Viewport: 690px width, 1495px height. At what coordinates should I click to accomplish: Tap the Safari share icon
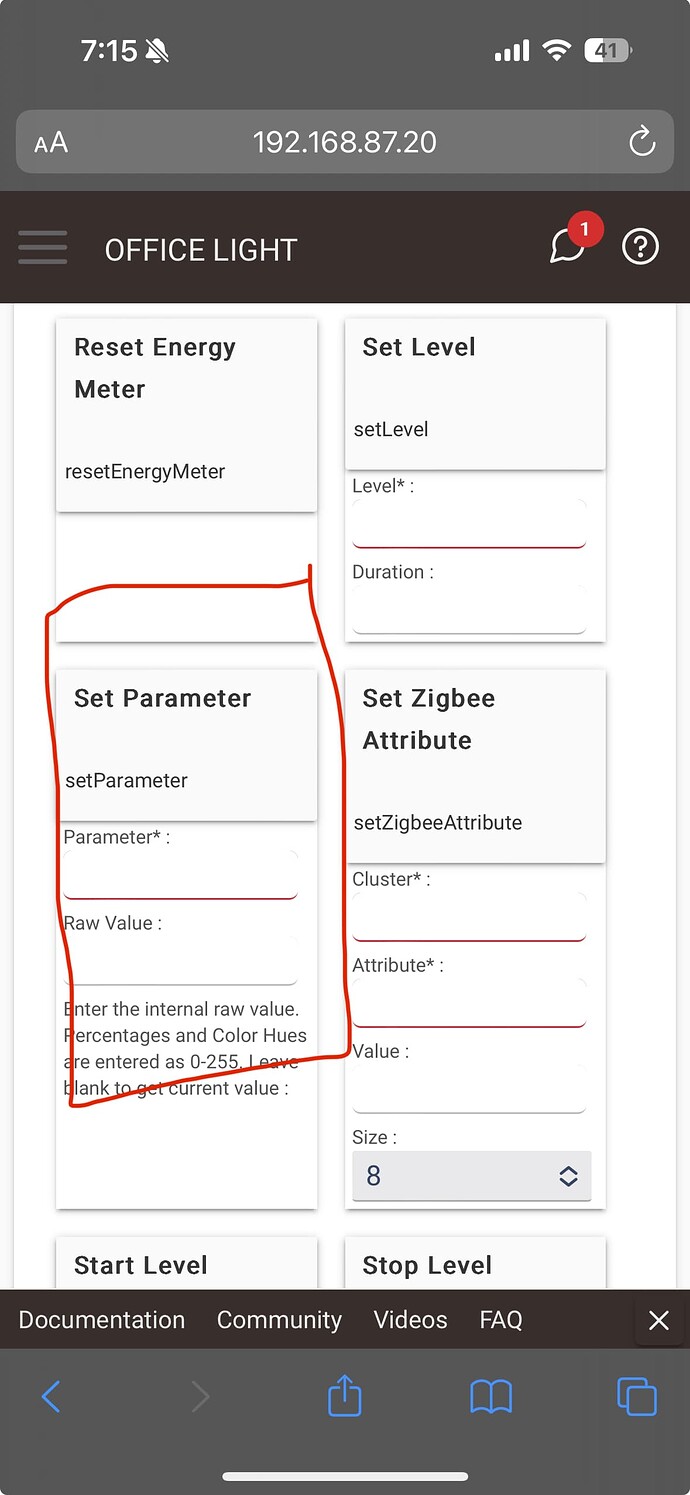coord(344,1395)
